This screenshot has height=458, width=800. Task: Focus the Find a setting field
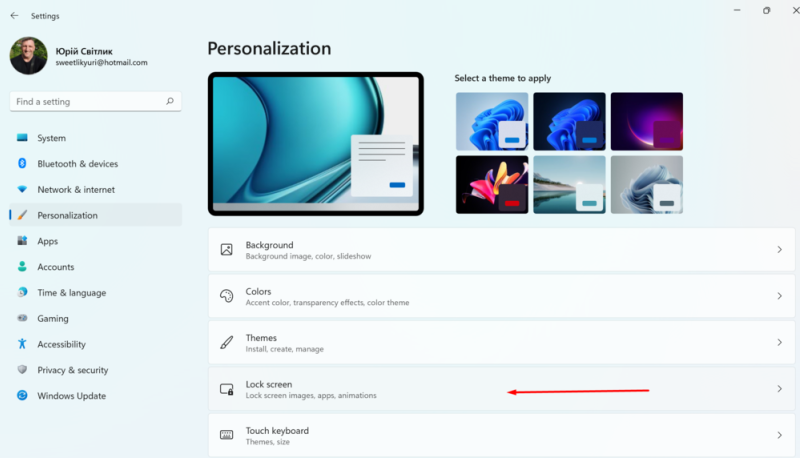95,101
